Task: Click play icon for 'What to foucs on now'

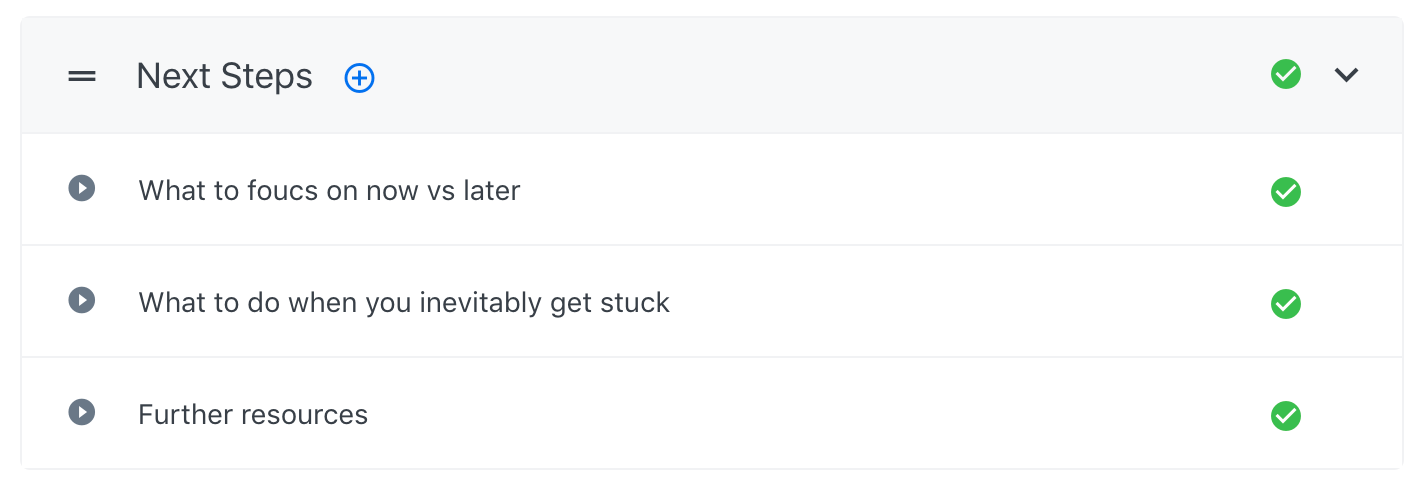Action: [x=82, y=188]
